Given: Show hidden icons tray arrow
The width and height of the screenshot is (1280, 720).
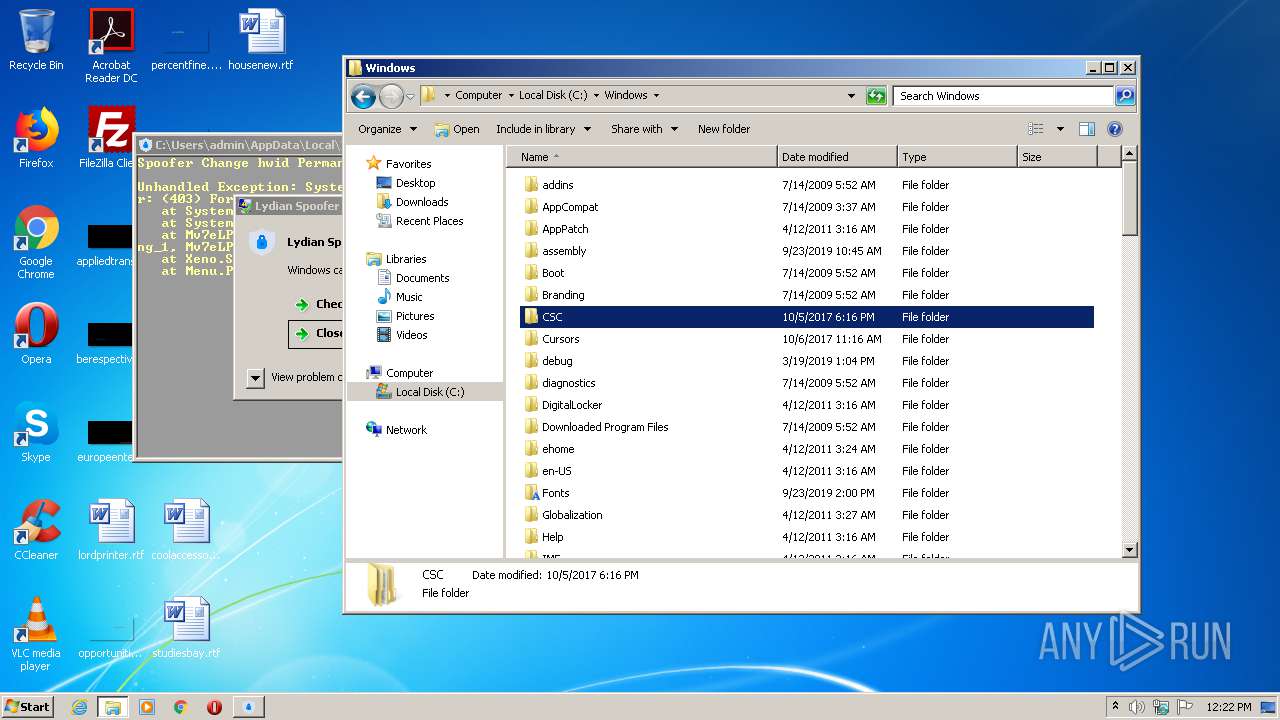Looking at the screenshot, I should point(1116,706).
